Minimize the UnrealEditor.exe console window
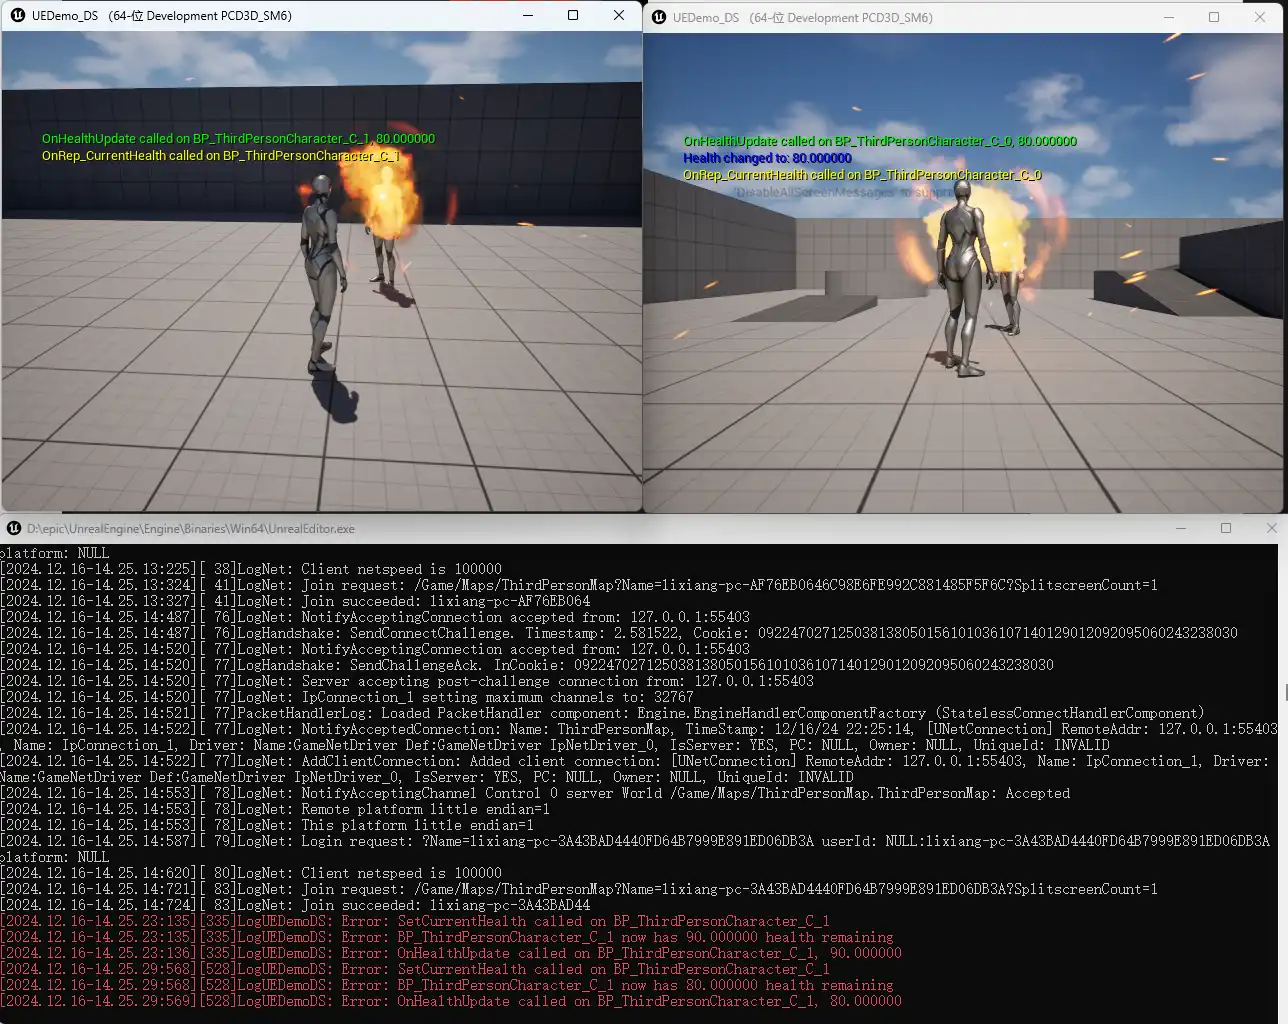 [x=1180, y=528]
